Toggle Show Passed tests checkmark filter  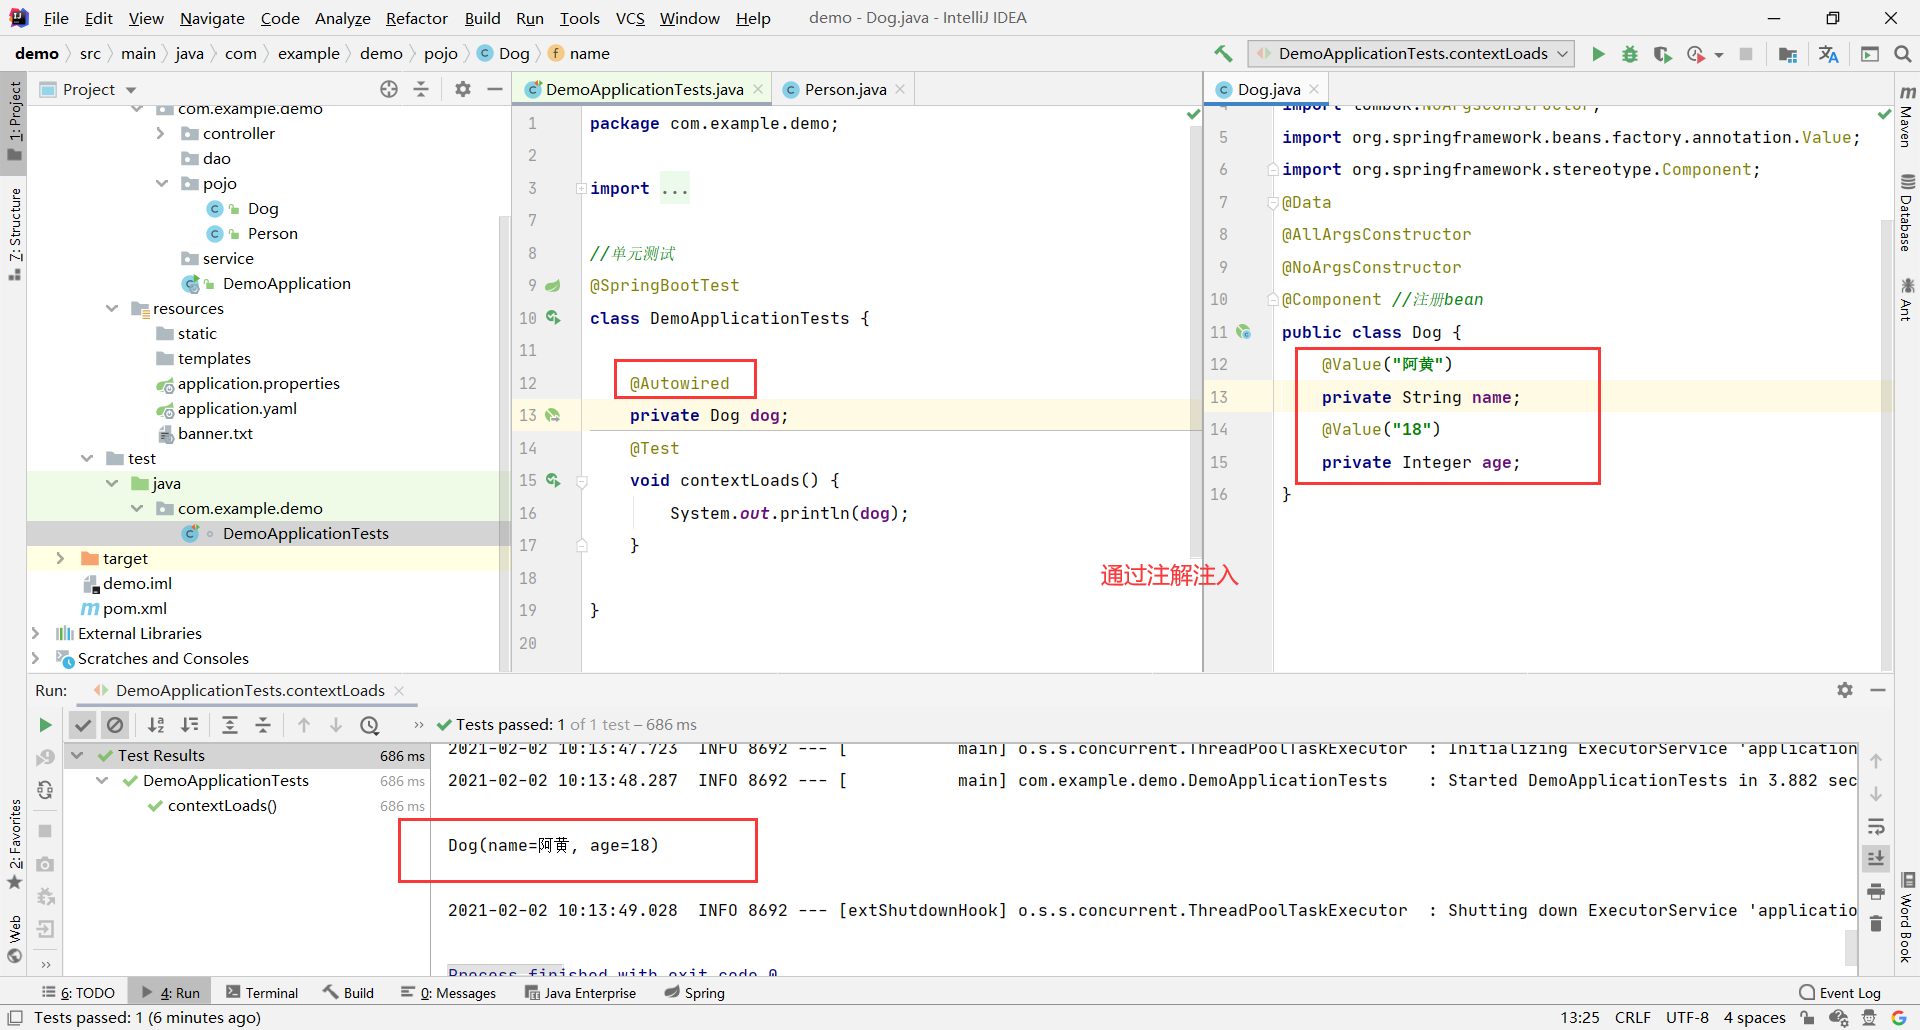pyautogui.click(x=83, y=725)
